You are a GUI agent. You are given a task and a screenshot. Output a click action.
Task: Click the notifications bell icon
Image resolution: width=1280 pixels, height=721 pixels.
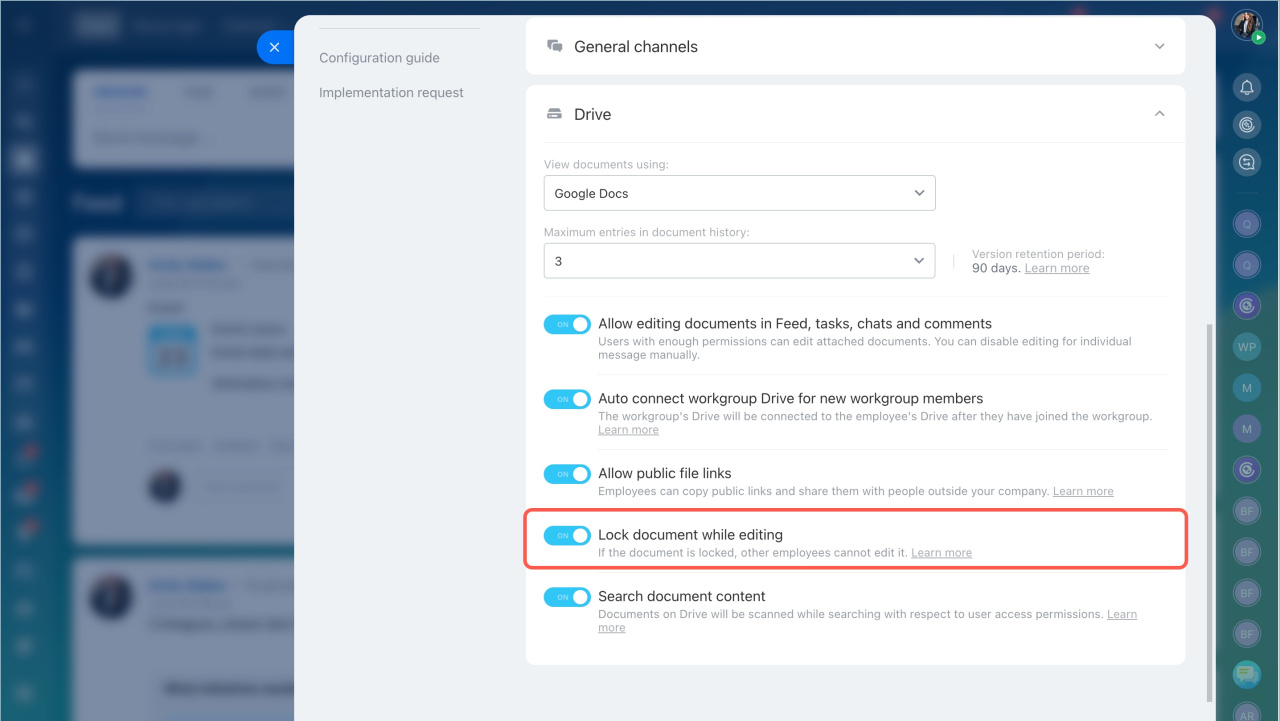point(1246,88)
